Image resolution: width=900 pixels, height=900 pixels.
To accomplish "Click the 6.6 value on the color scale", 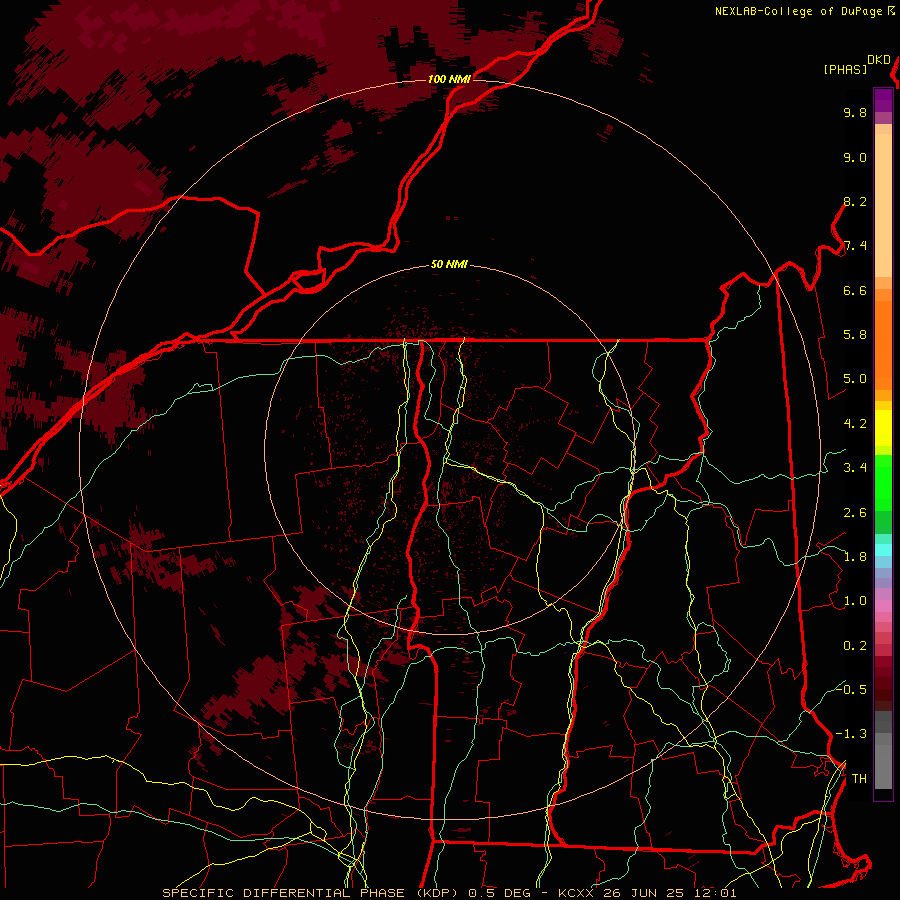I will click(855, 290).
